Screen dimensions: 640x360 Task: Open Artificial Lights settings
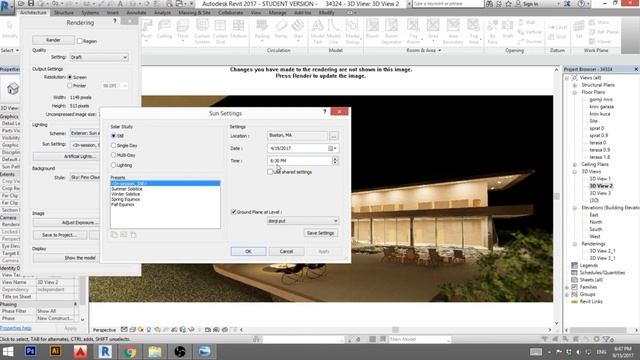point(66,156)
